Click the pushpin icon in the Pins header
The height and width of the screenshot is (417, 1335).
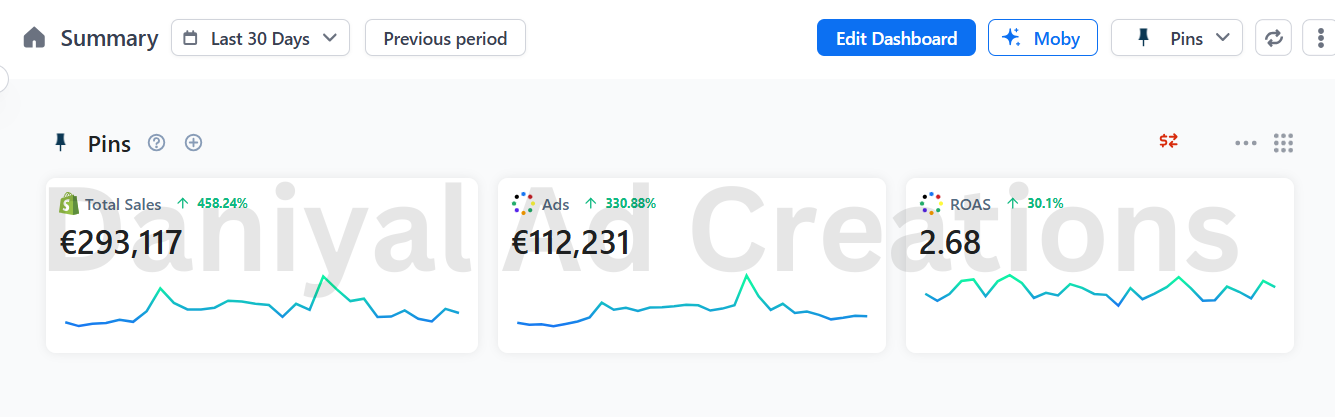pos(61,143)
